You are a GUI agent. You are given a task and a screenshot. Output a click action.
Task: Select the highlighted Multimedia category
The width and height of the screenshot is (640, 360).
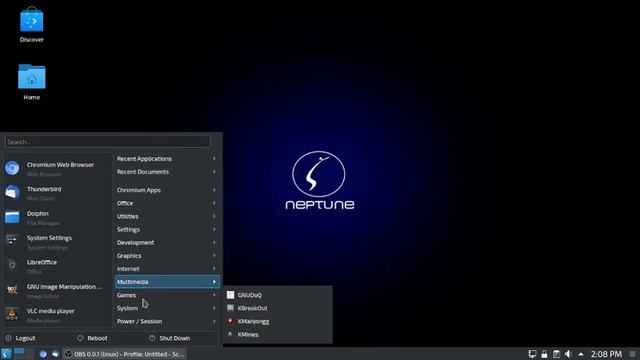pos(167,282)
